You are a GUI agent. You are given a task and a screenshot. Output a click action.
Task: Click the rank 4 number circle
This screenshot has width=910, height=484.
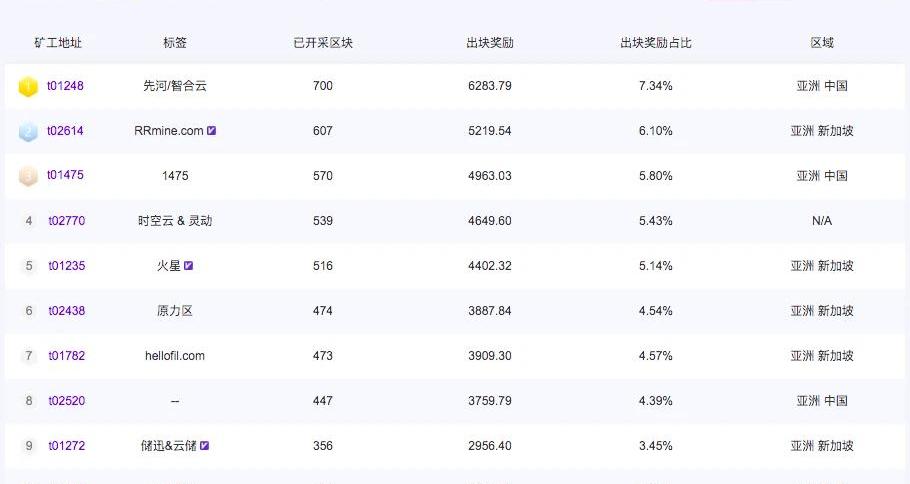29,221
